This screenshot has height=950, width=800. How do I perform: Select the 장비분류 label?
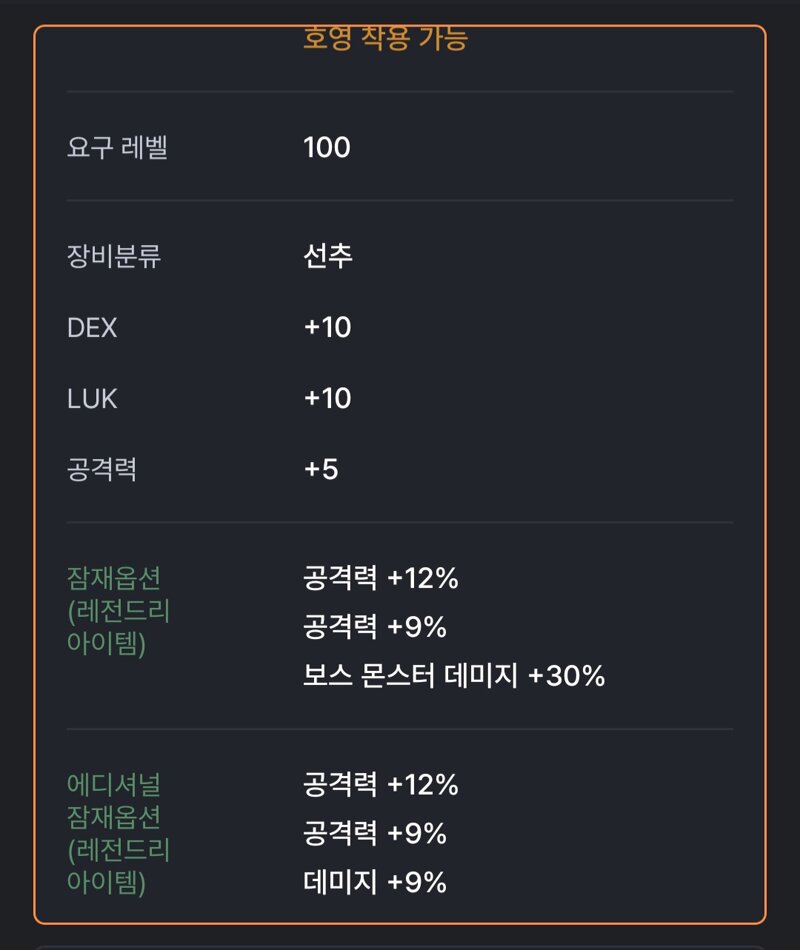coord(114,256)
